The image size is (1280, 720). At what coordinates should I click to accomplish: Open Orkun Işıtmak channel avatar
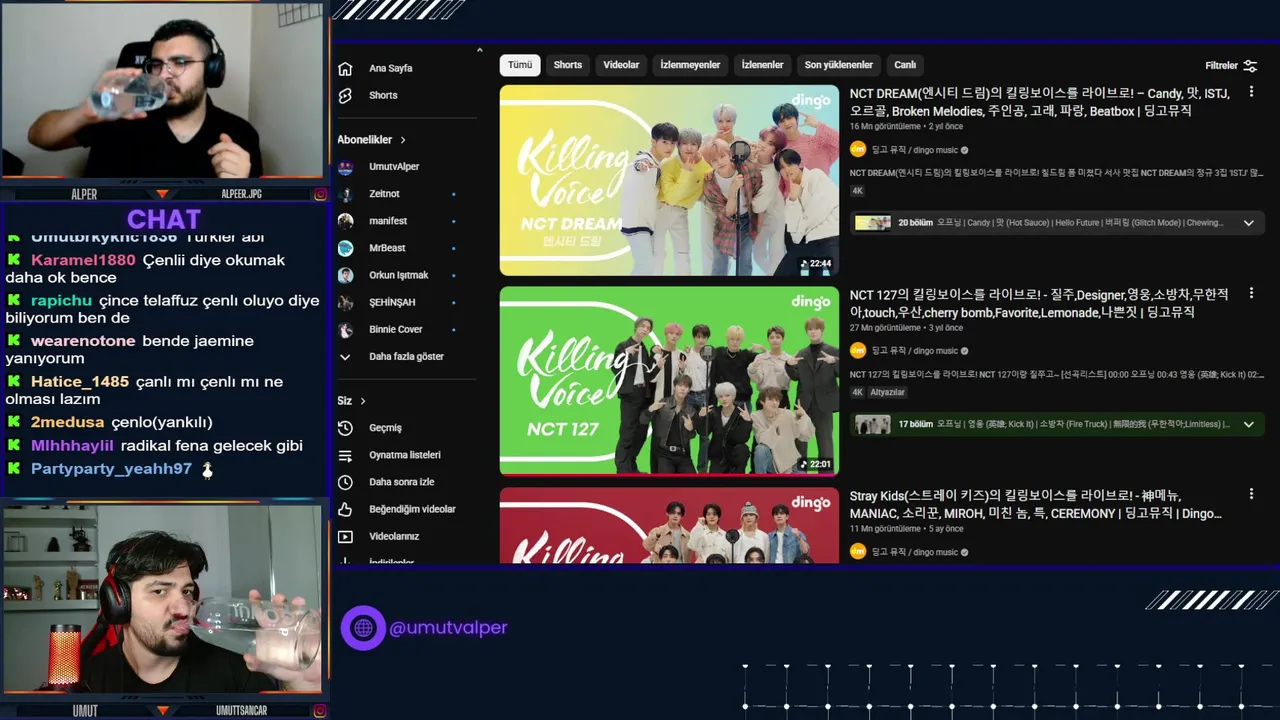coord(345,275)
